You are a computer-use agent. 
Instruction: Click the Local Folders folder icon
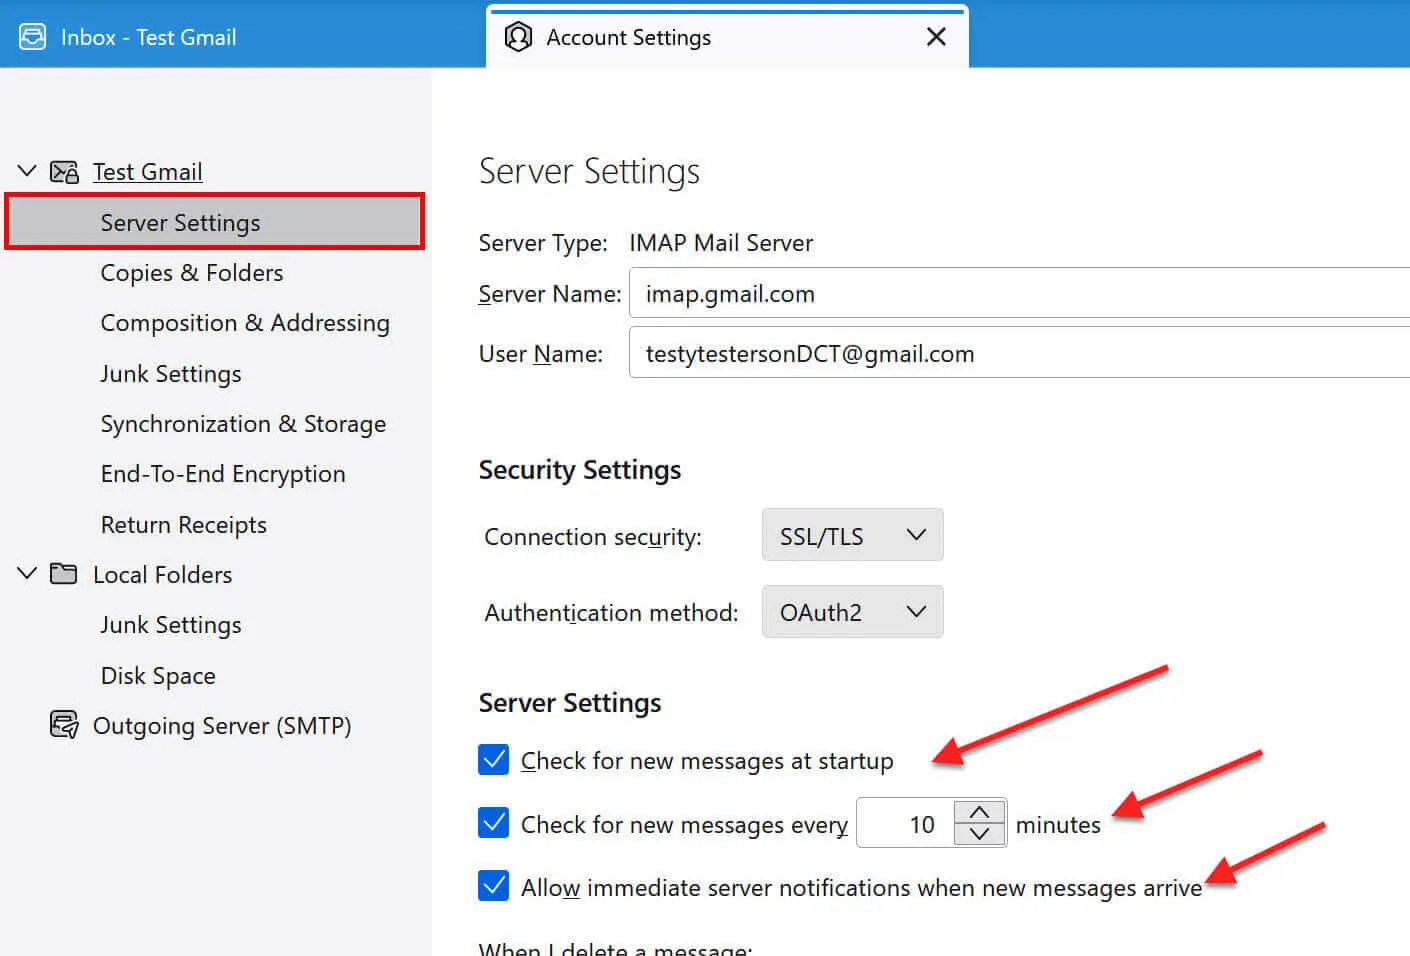pyautogui.click(x=64, y=574)
